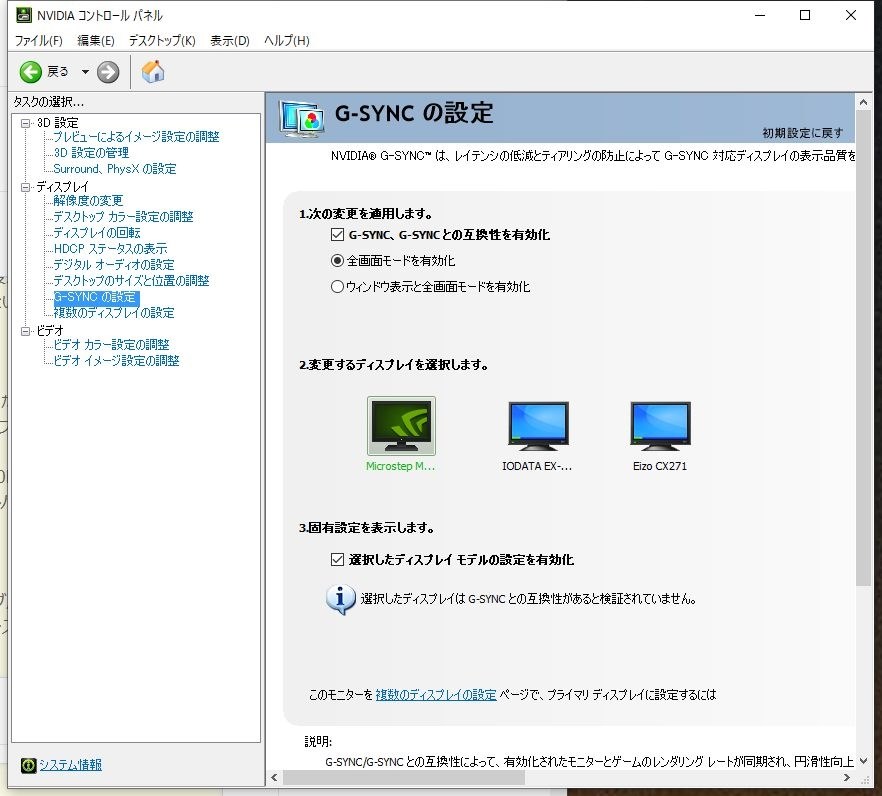Select the Microstep display thumbnail
Image resolution: width=882 pixels, height=796 pixels.
[x=401, y=426]
